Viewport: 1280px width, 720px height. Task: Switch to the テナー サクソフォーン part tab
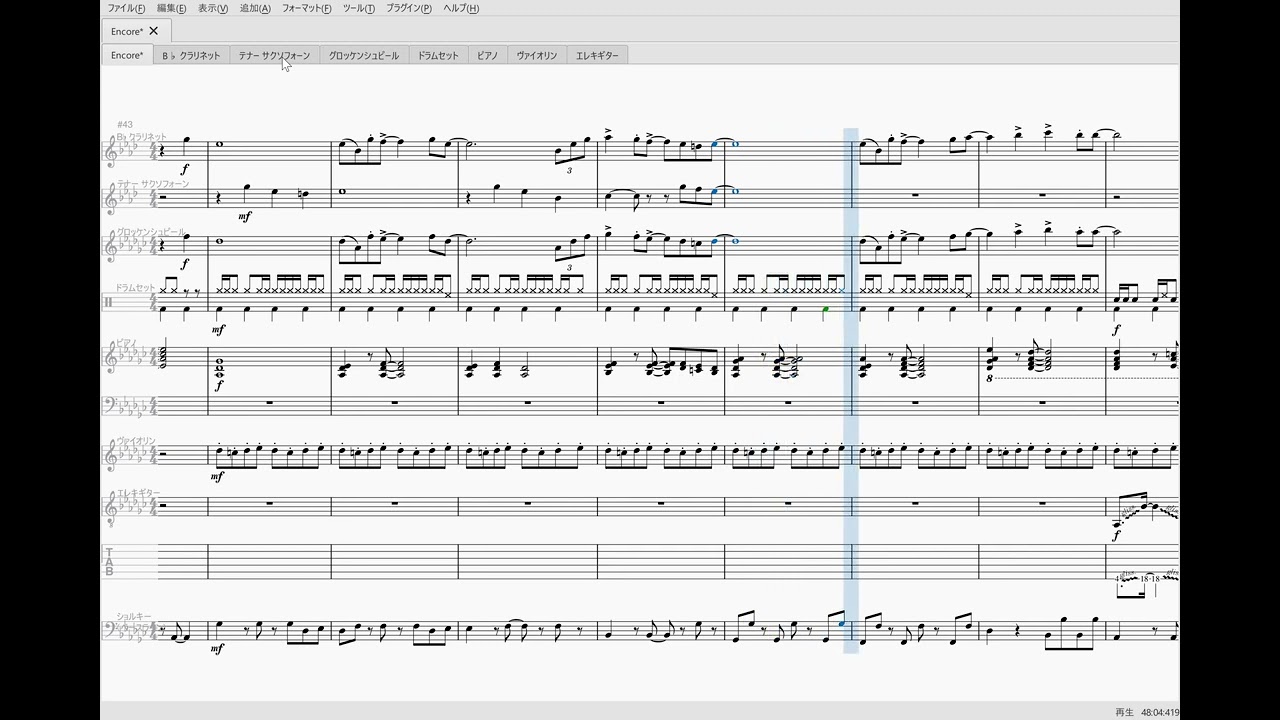[274, 55]
